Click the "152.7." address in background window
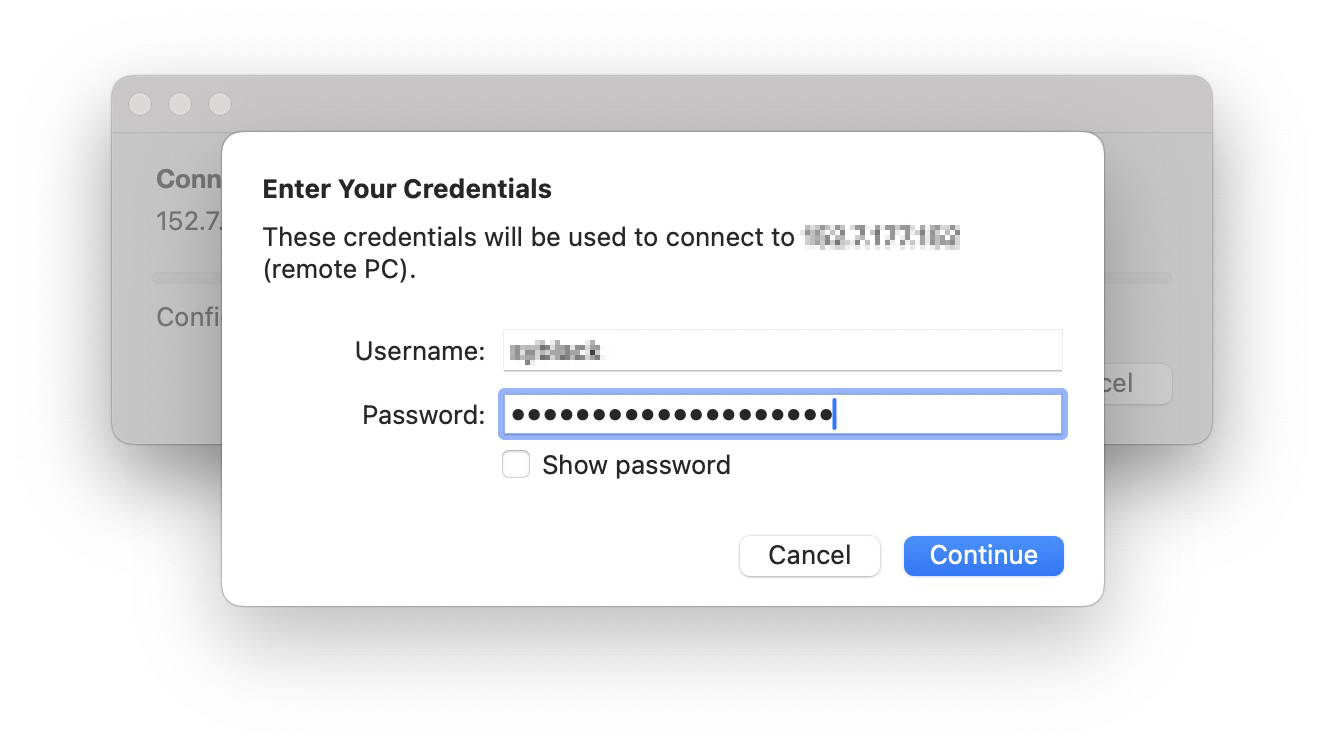This screenshot has height=754, width=1324. click(188, 221)
